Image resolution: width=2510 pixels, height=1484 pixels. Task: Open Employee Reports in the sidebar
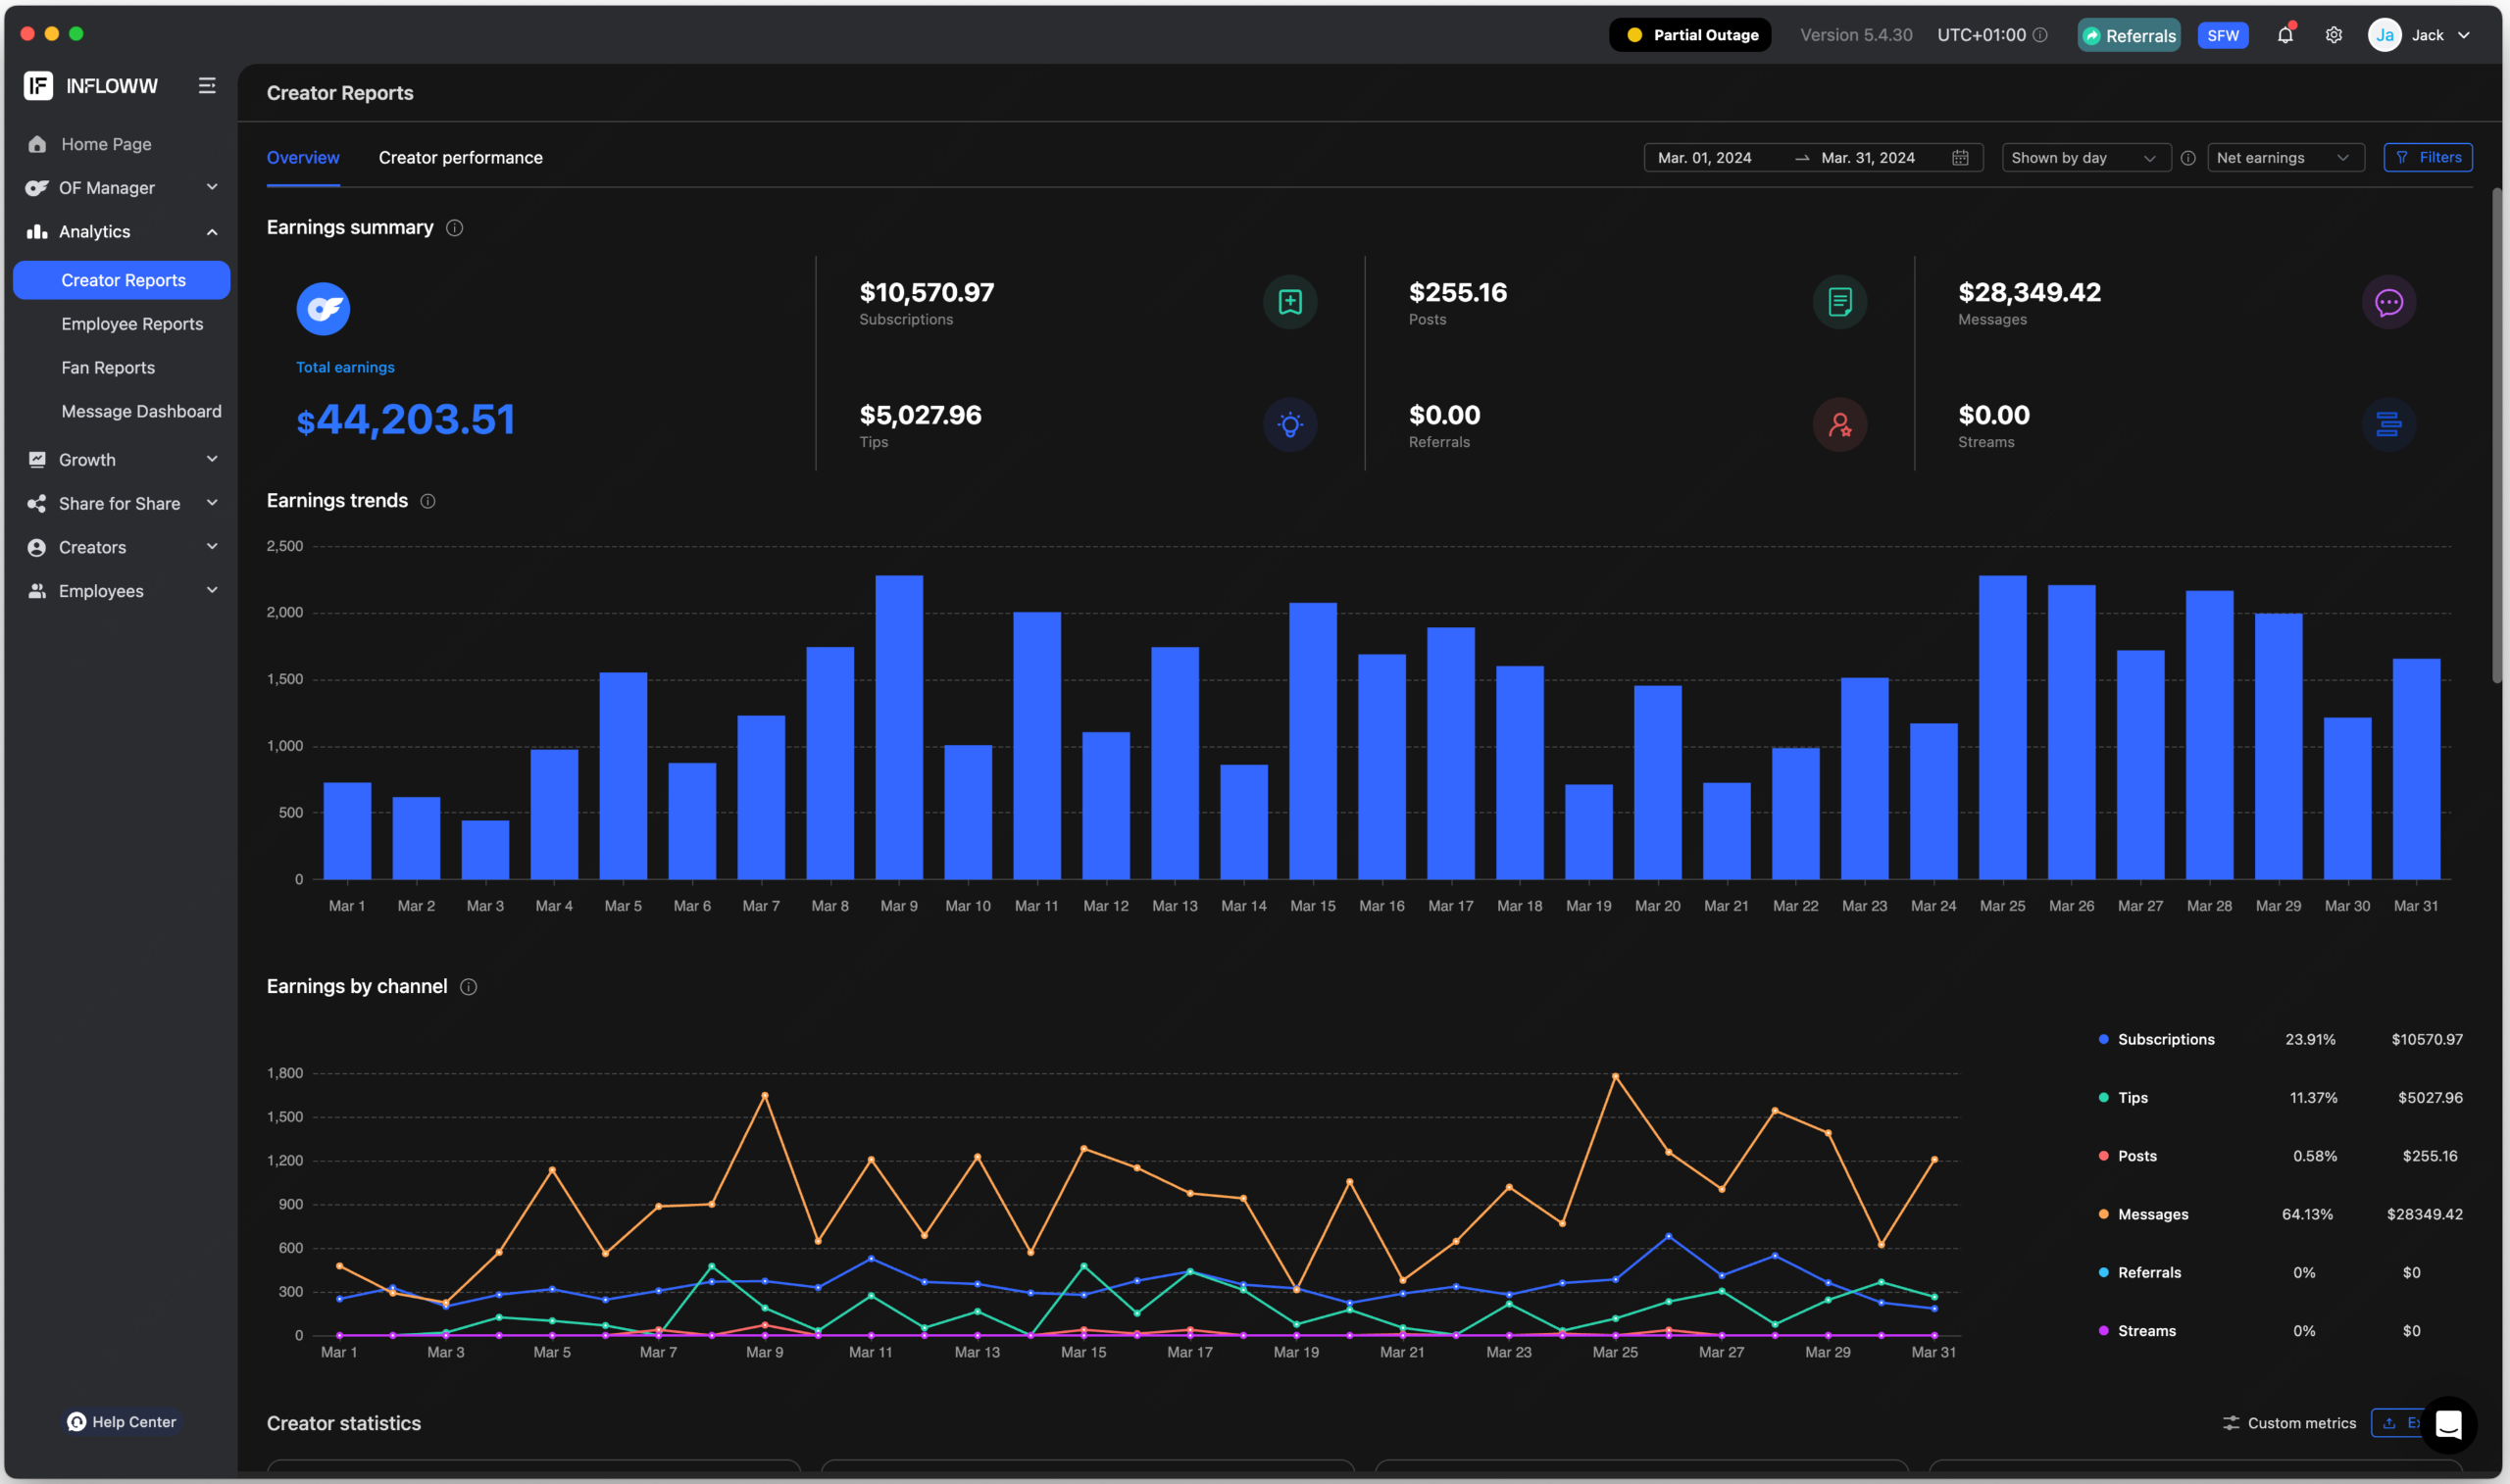132,324
